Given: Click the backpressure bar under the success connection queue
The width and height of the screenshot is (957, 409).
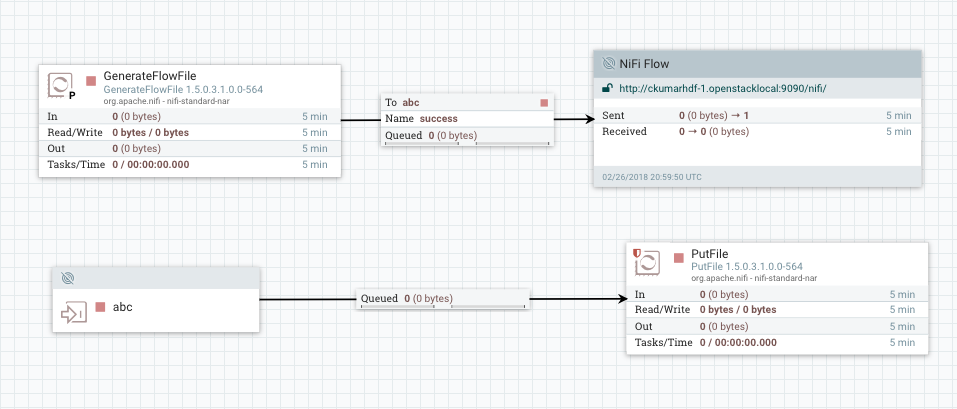Looking at the screenshot, I should pos(468,144).
